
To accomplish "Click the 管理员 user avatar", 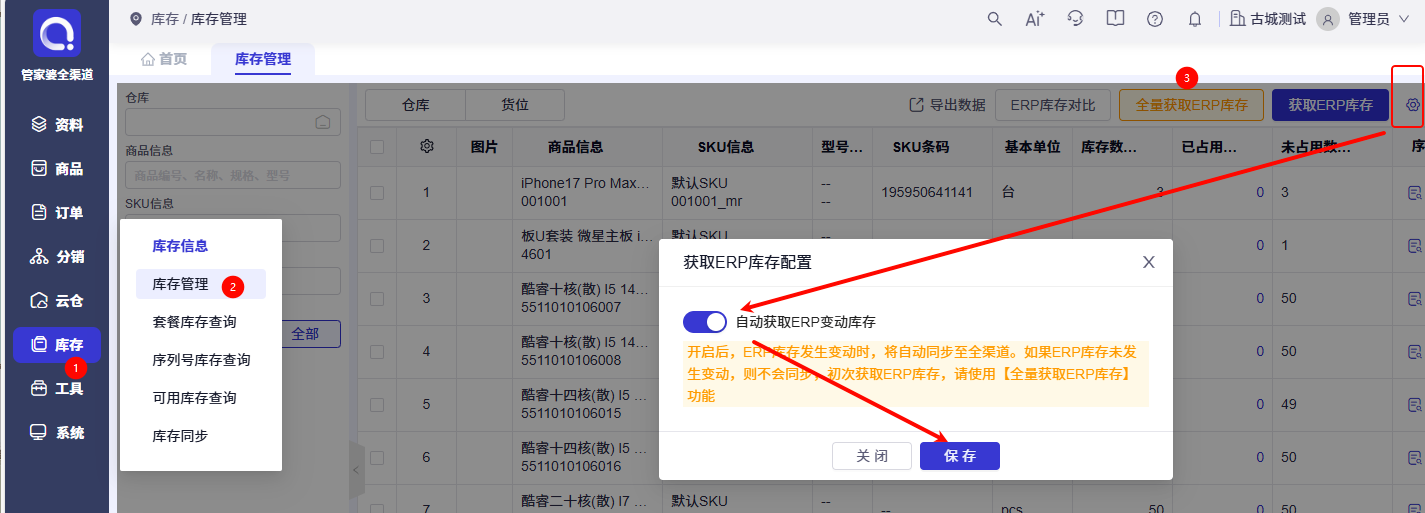I will (1328, 19).
